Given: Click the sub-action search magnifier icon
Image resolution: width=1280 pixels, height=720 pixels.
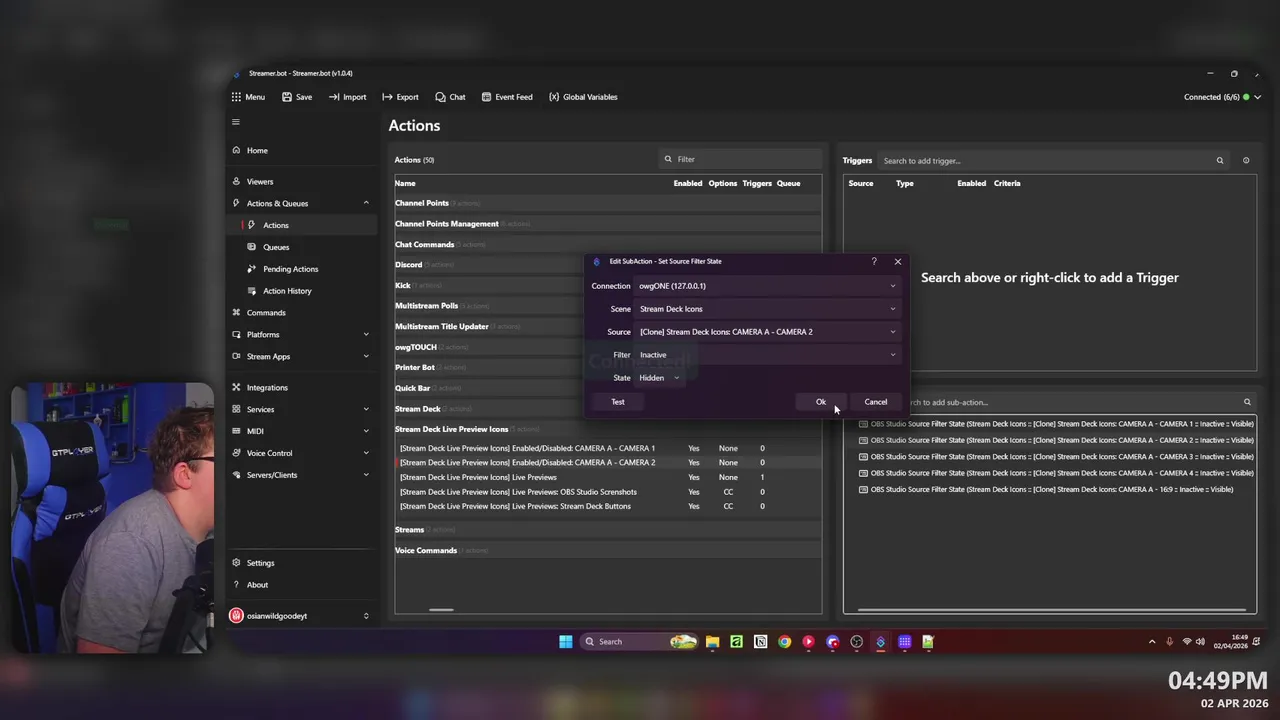Looking at the screenshot, I should point(1247,402).
